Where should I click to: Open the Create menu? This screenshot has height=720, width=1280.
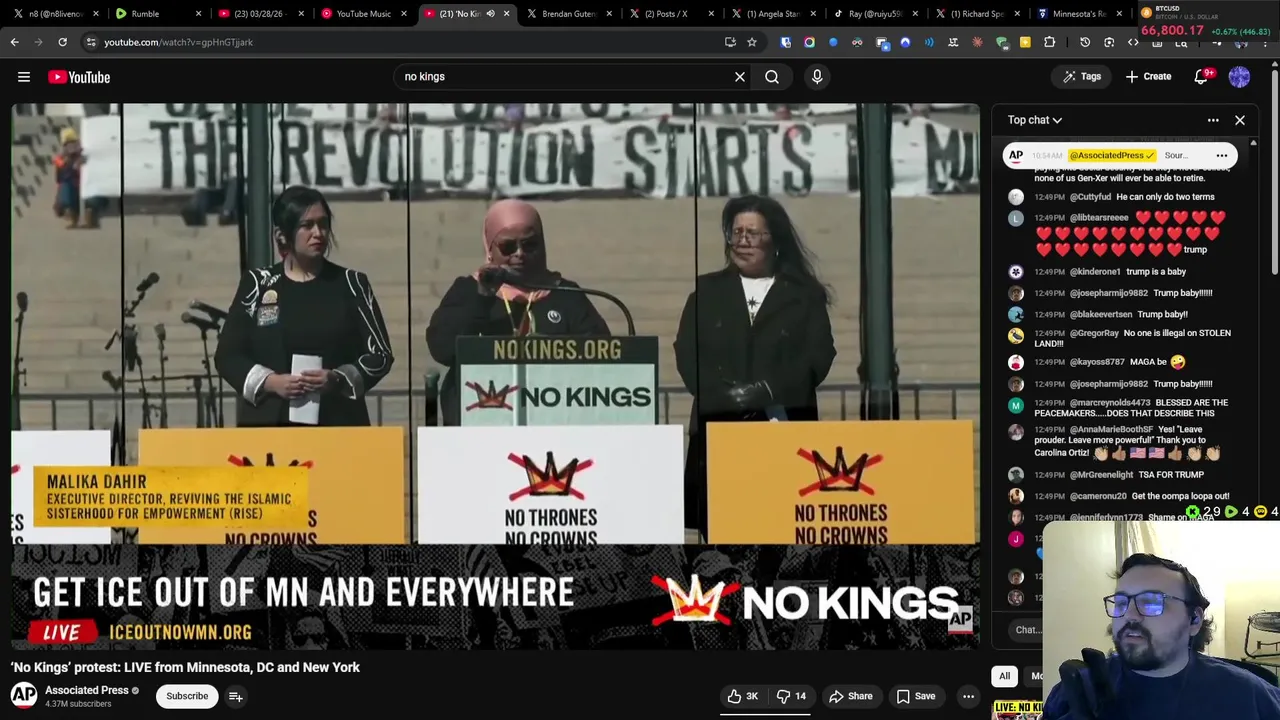pos(1148,77)
